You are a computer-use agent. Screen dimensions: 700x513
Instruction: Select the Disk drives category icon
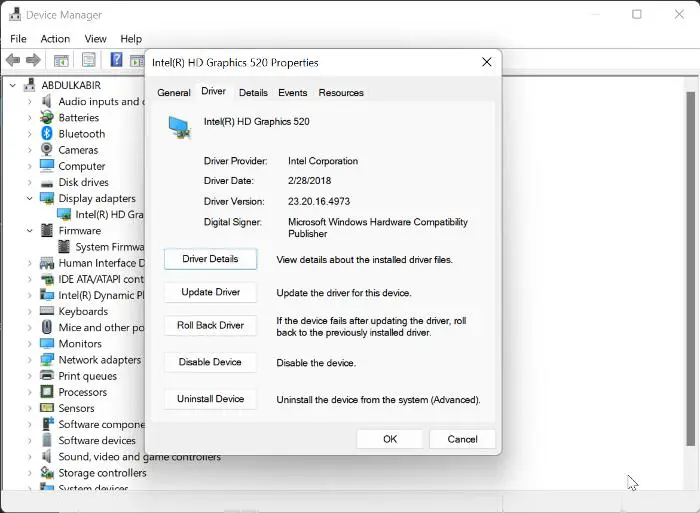(x=46, y=183)
